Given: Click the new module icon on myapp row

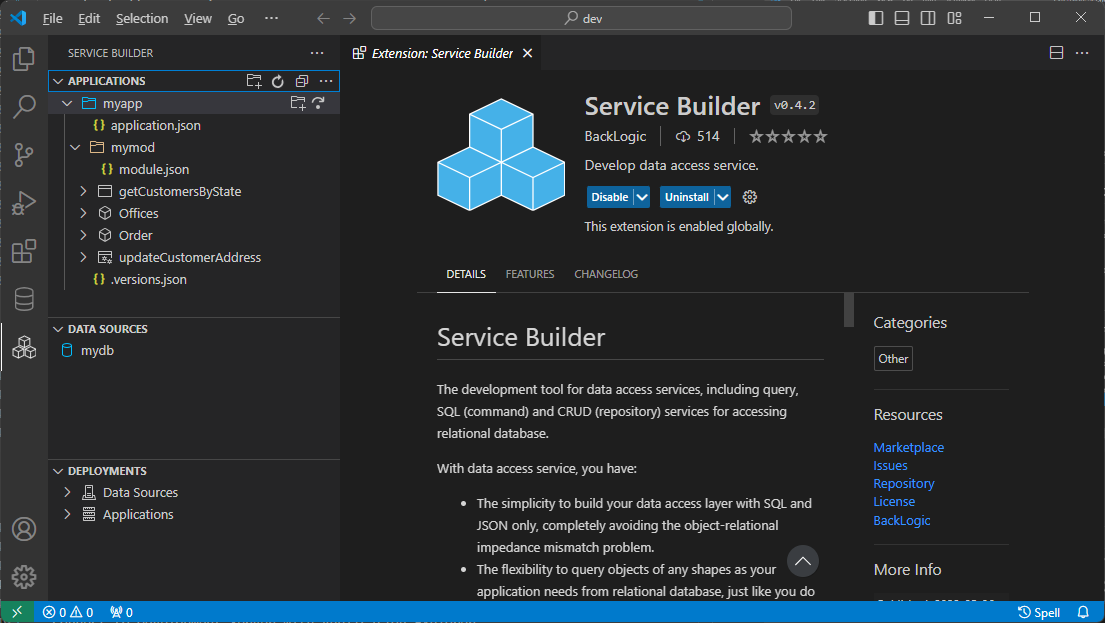Looking at the screenshot, I should pyautogui.click(x=298, y=103).
